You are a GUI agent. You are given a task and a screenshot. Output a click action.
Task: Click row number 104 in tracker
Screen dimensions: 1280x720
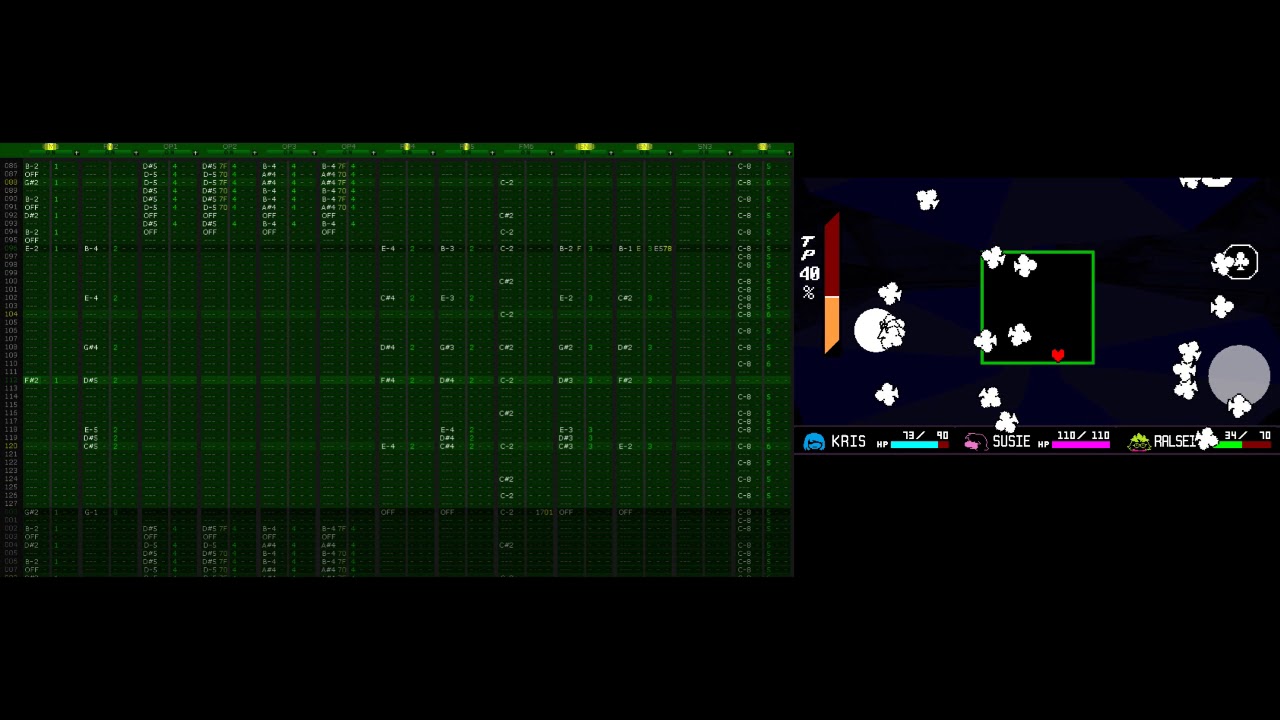click(11, 314)
